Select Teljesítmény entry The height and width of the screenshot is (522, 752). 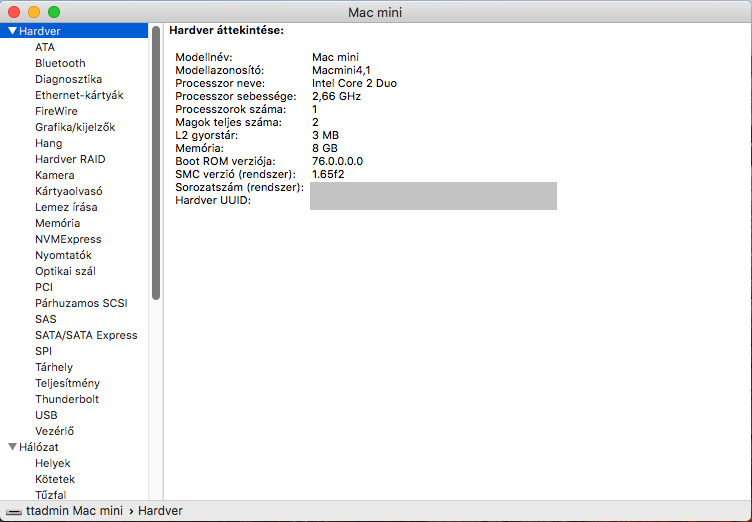[x=68, y=383]
